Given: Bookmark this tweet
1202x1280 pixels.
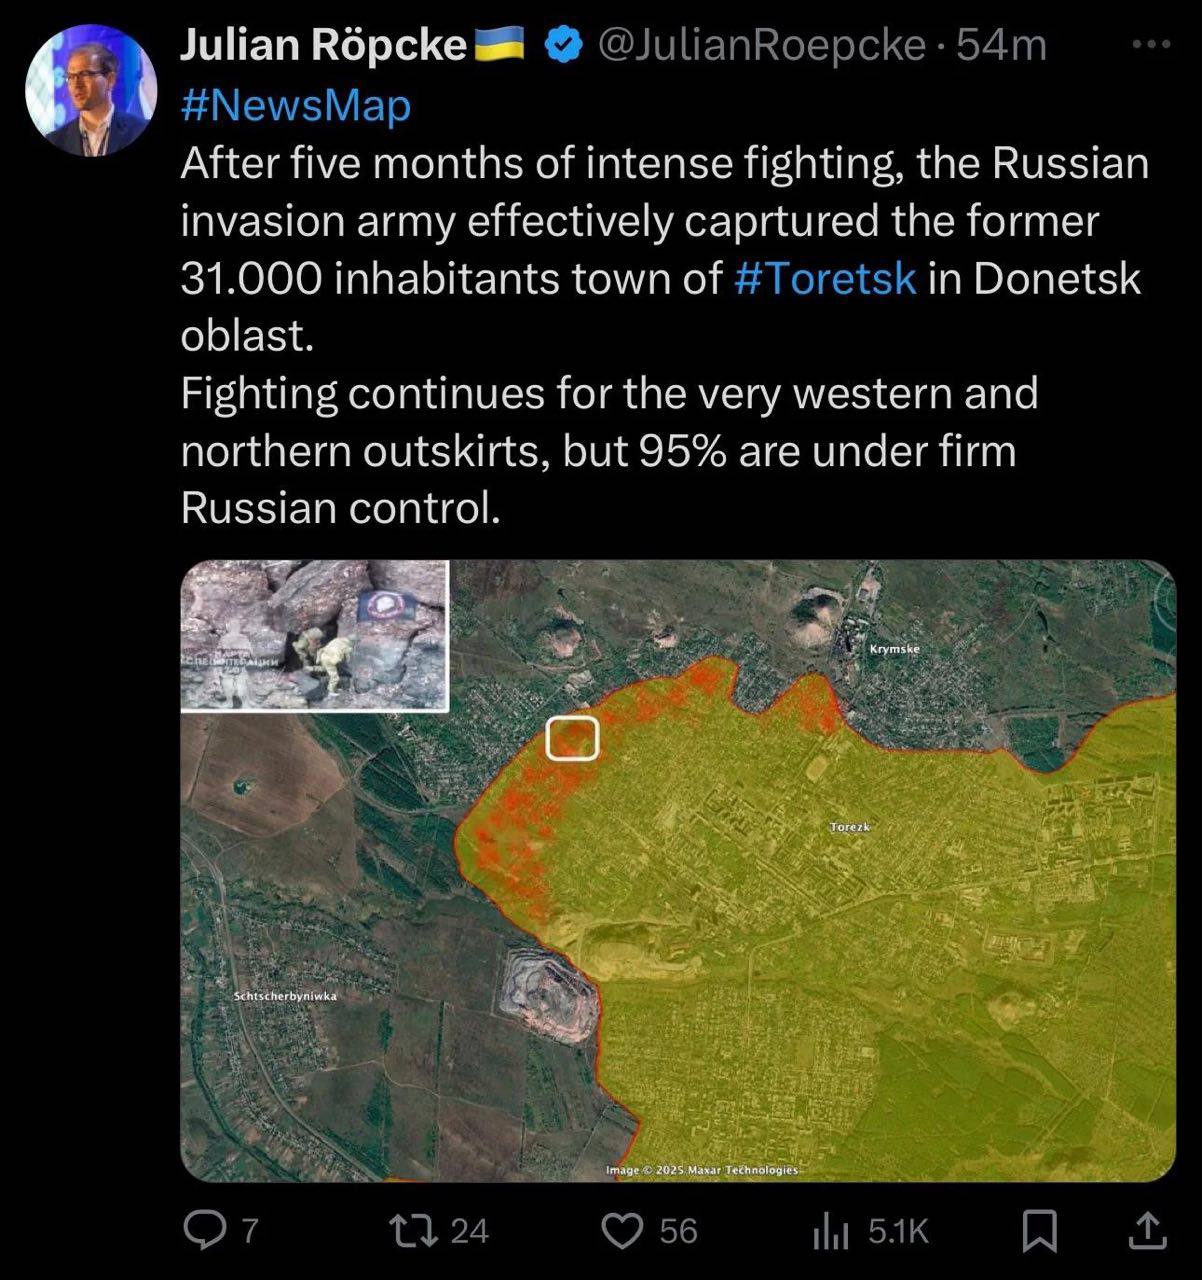Looking at the screenshot, I should (x=1039, y=1230).
